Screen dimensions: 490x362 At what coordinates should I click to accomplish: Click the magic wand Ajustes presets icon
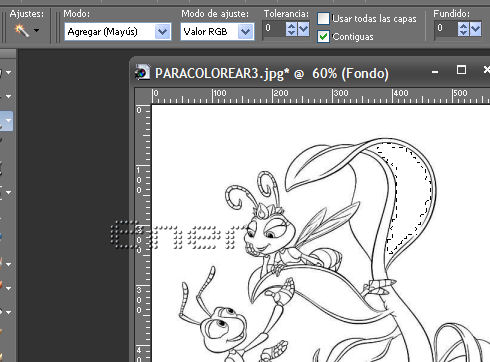21,31
